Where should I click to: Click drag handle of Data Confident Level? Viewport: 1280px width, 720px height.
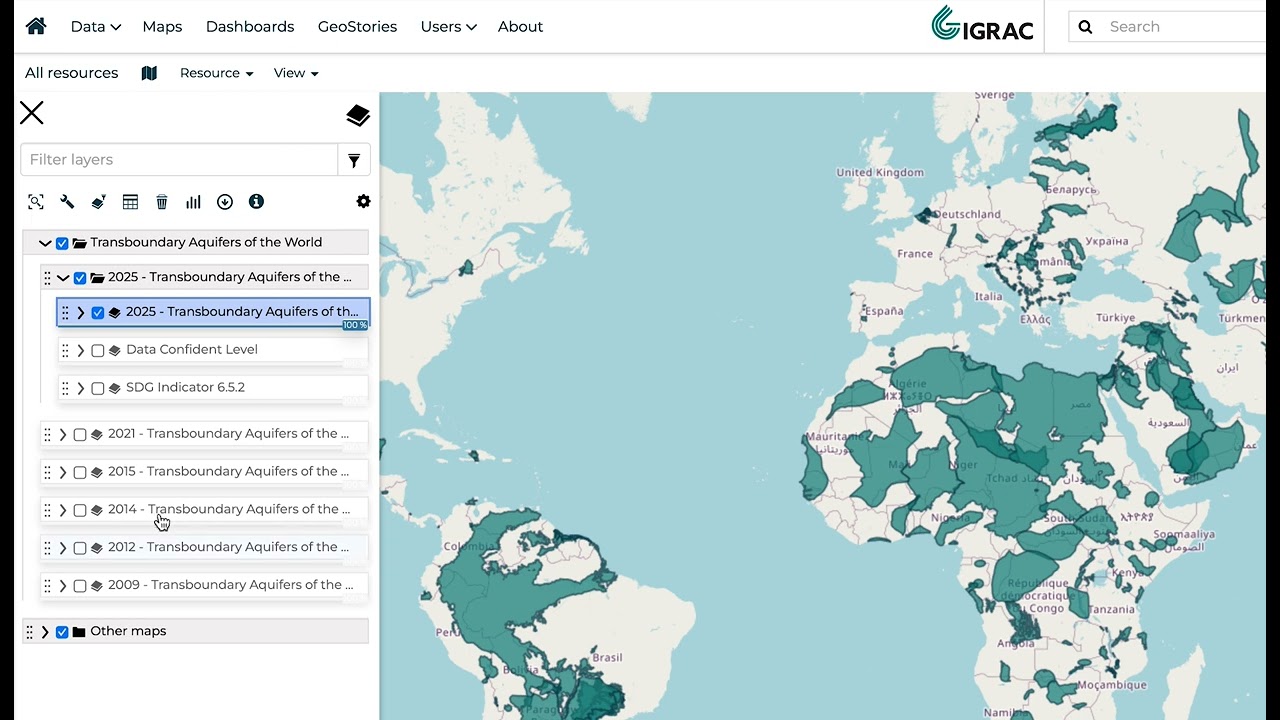click(65, 351)
